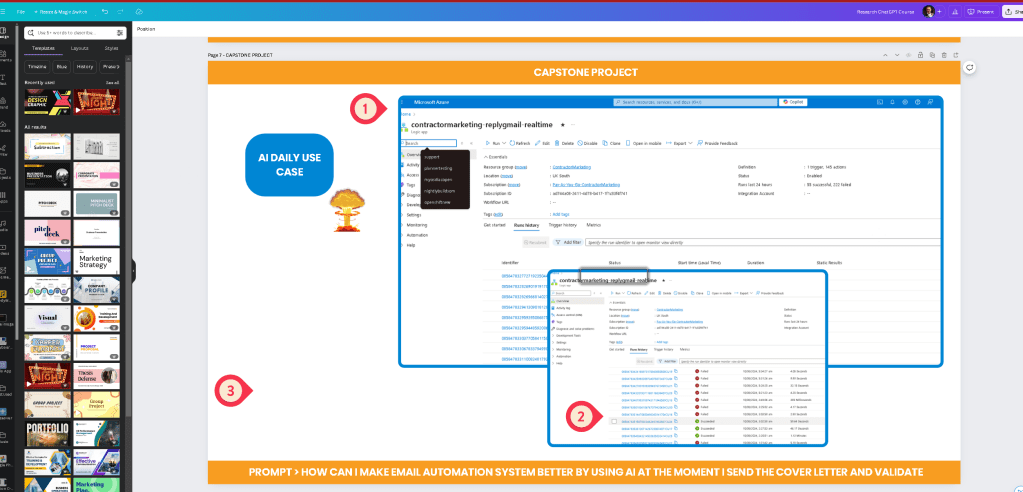
Task: Type in the template search field
Action: tap(74, 32)
